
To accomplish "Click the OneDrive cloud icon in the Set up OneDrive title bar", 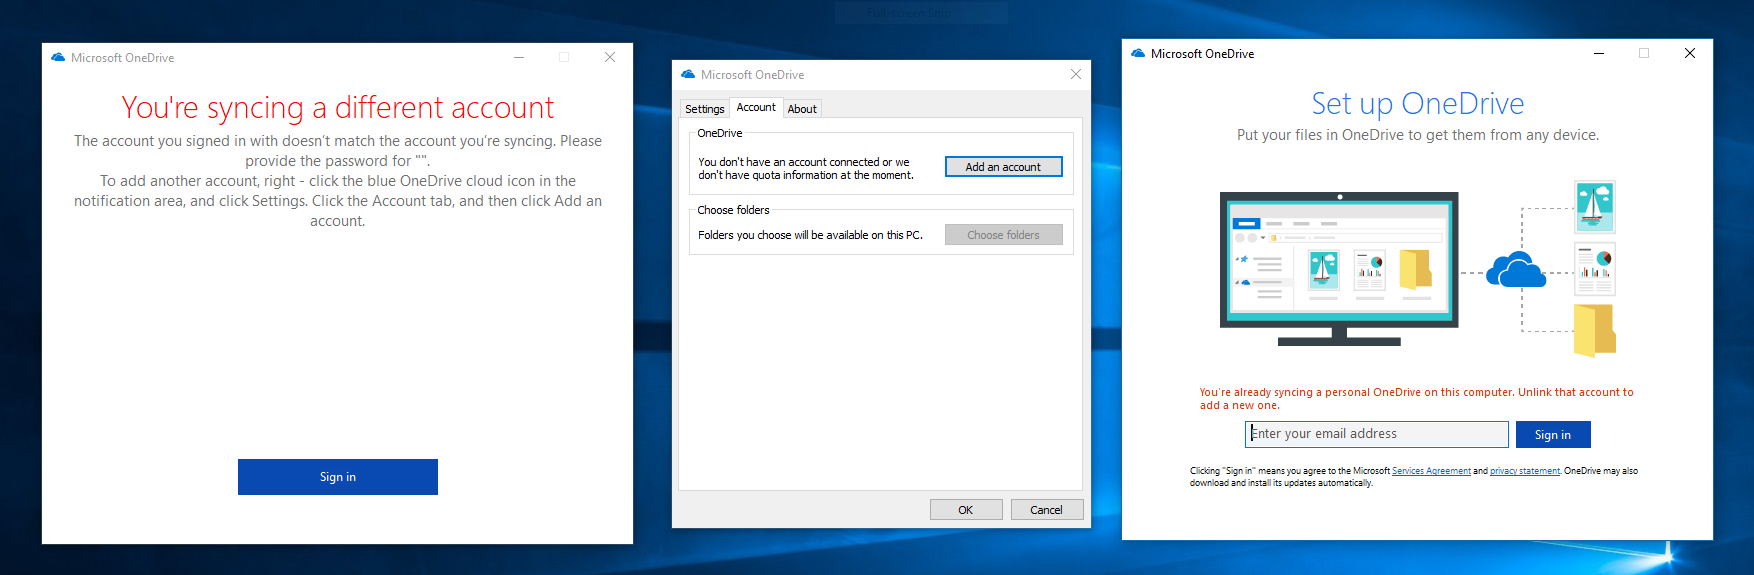I will pyautogui.click(x=1138, y=54).
